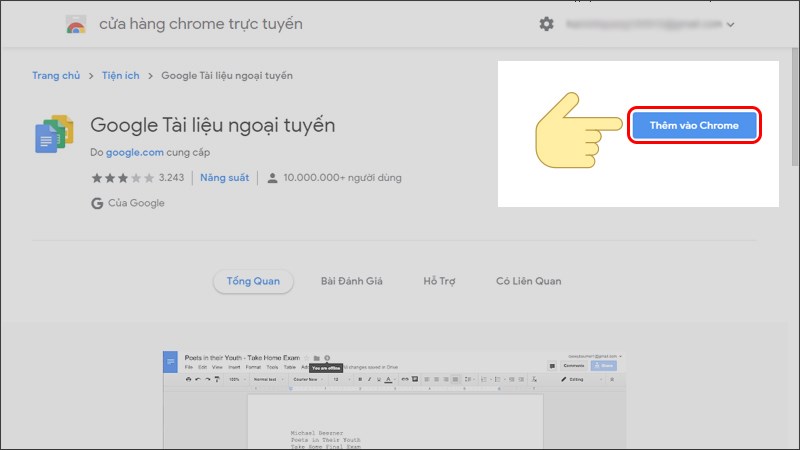Click the Google Tài liệu ngoại tuyến heading
The width and height of the screenshot is (800, 450).
click(x=213, y=125)
